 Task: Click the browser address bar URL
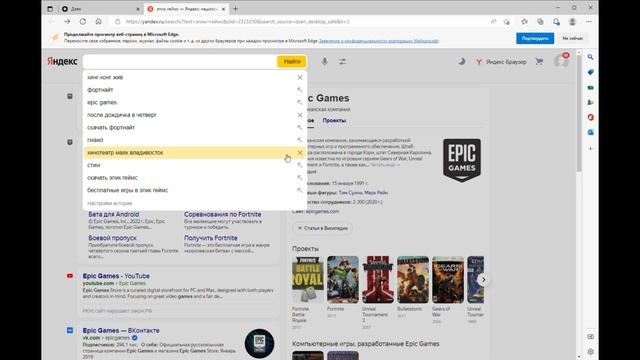[238, 22]
